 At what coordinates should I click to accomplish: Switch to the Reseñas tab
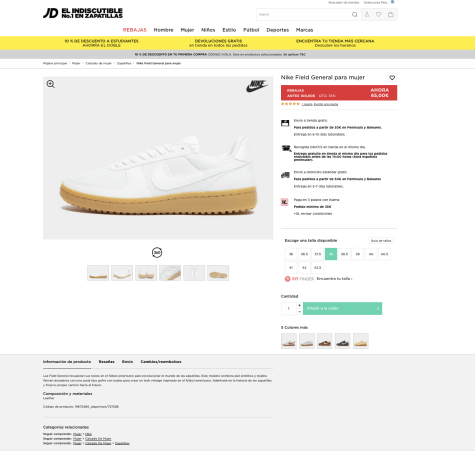106,362
